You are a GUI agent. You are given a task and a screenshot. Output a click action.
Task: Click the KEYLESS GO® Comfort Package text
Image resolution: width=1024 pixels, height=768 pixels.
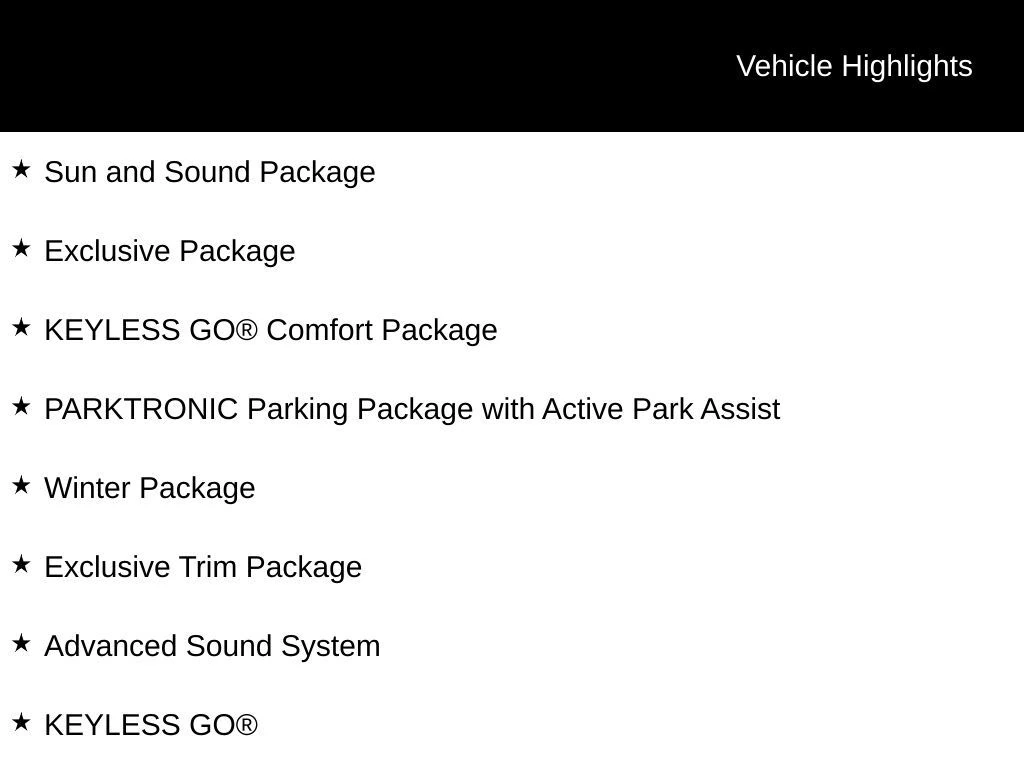click(x=270, y=330)
